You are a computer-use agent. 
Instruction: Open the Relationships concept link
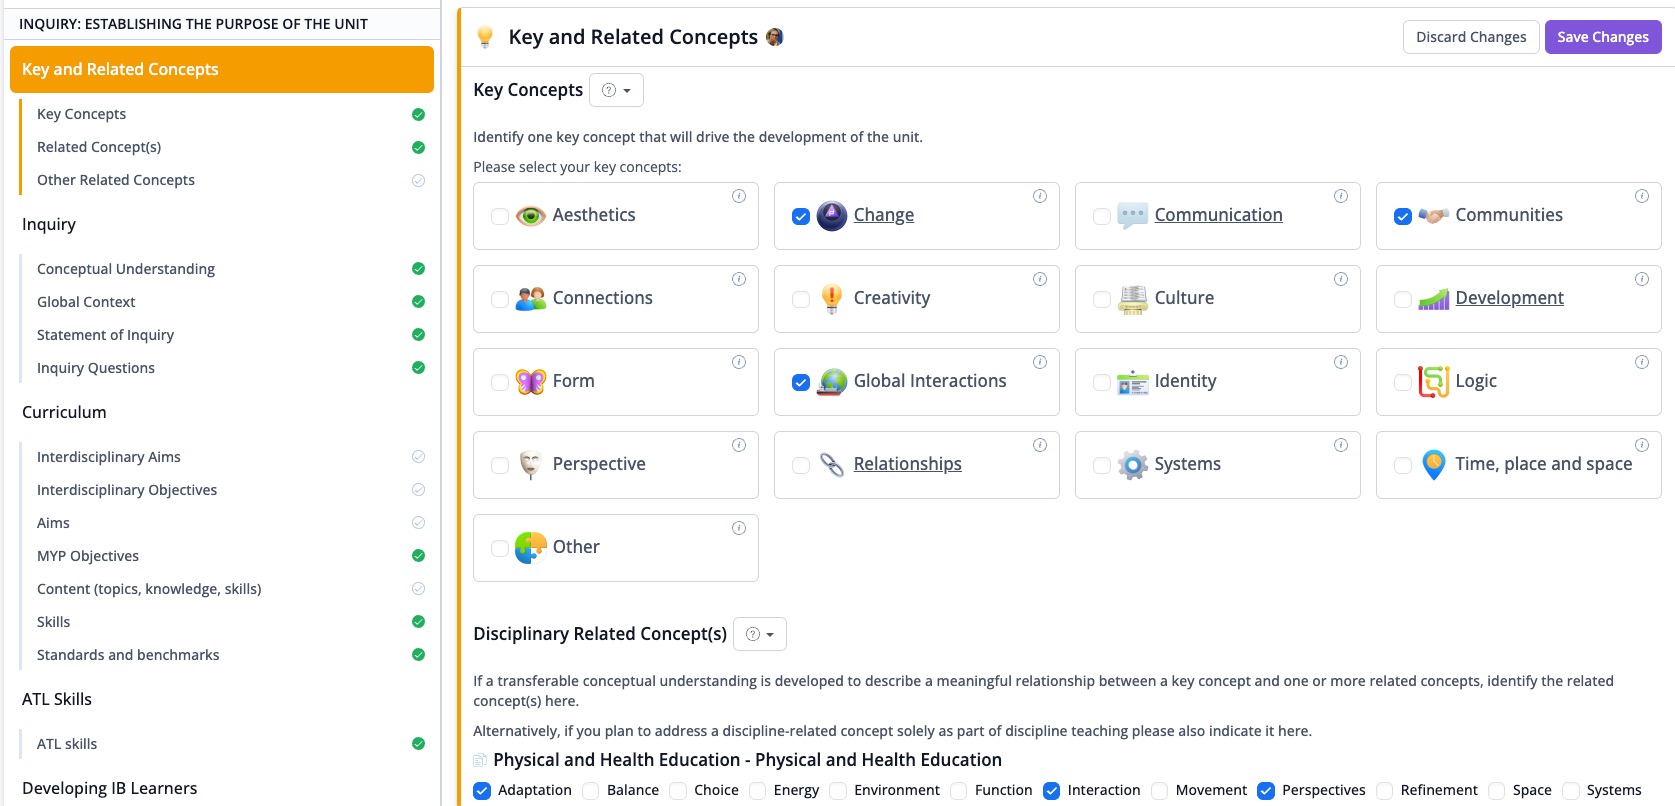[x=907, y=464]
